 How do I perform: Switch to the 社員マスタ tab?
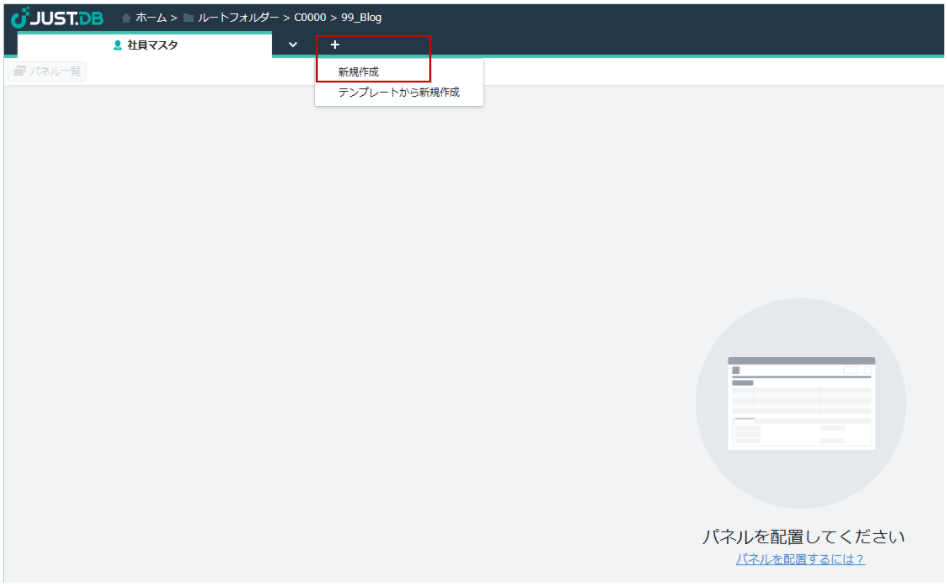[152, 46]
